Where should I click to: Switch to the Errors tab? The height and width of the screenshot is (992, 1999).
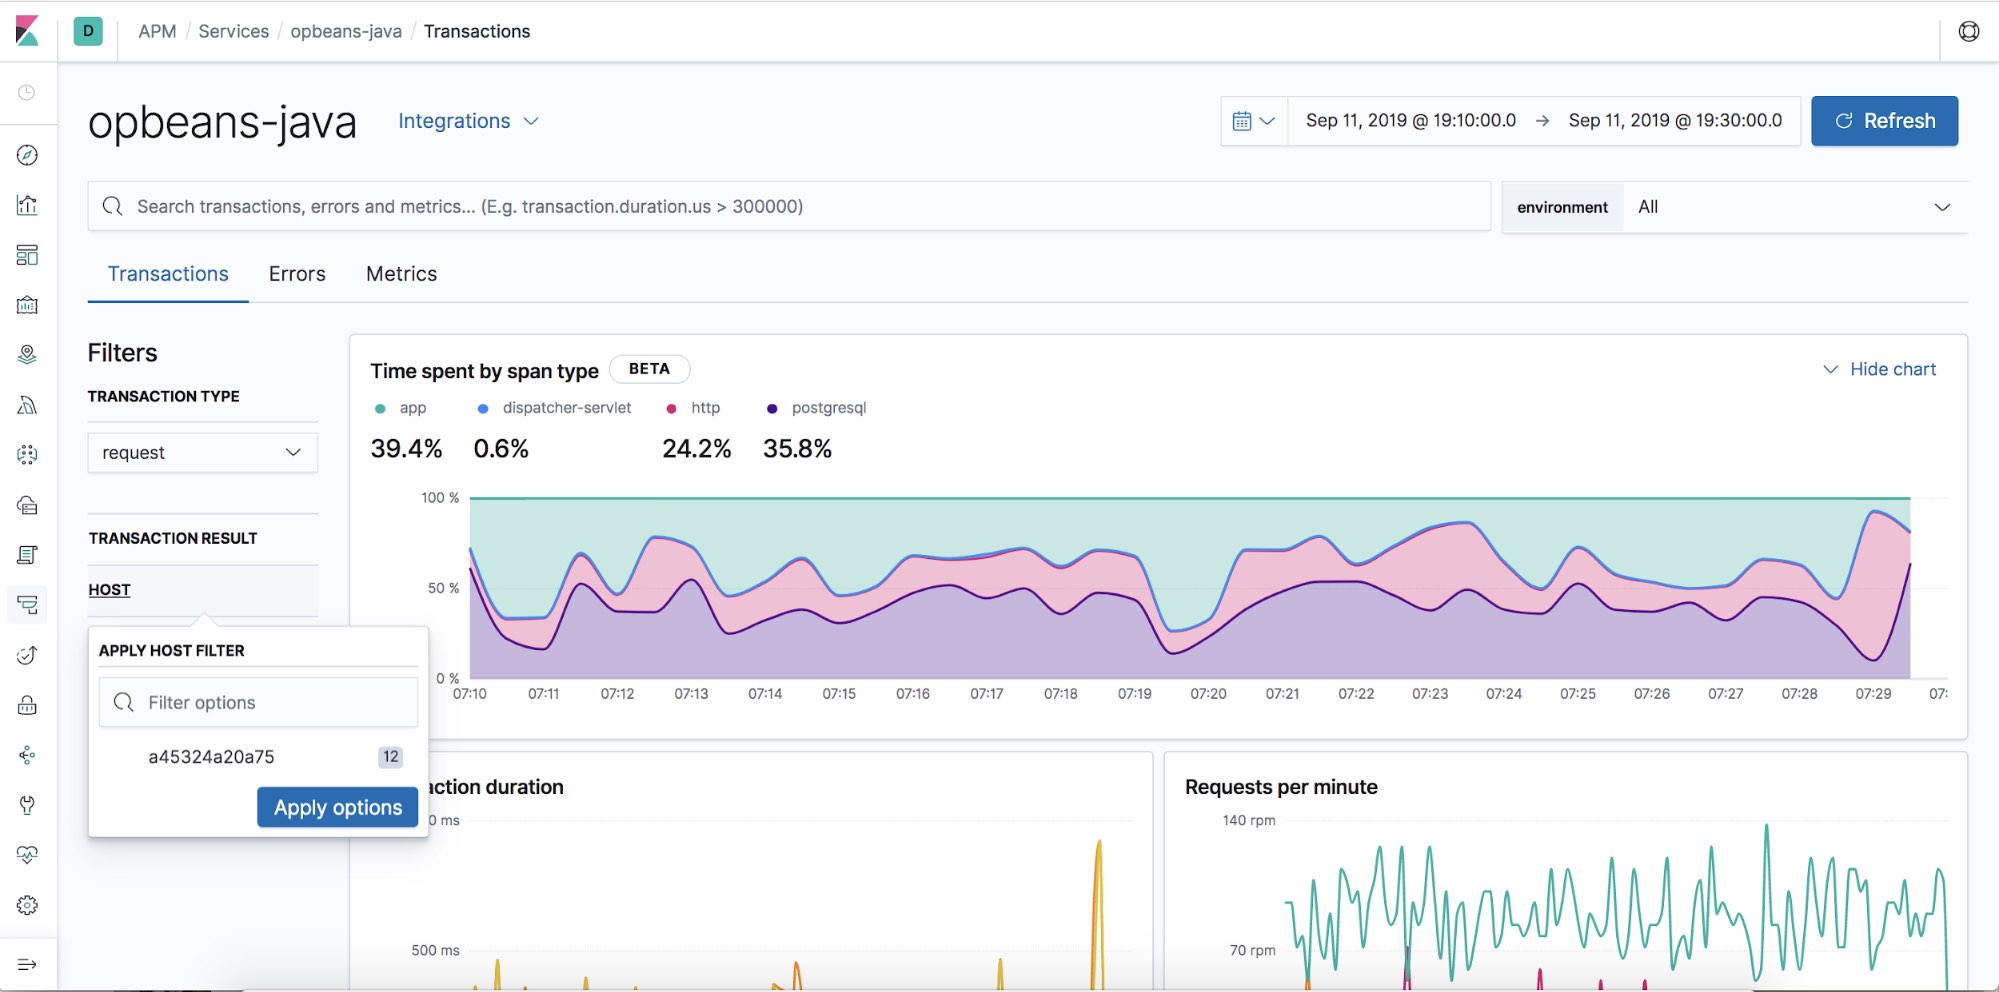pyautogui.click(x=296, y=273)
